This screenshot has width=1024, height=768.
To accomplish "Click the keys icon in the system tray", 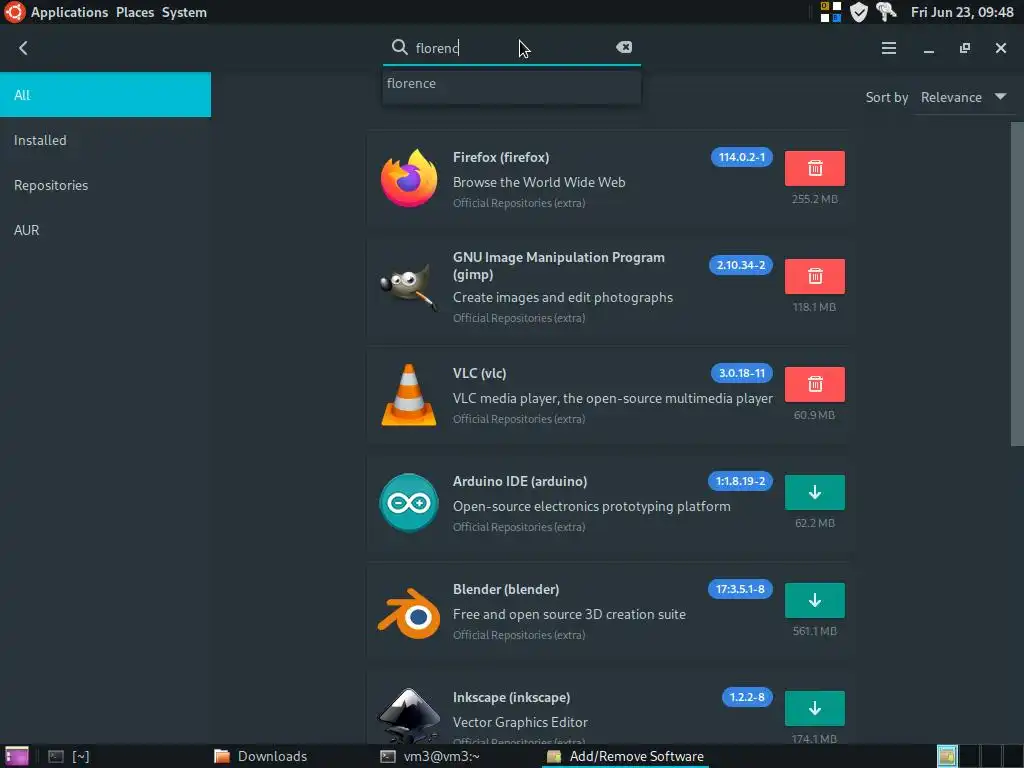I will coord(886,12).
